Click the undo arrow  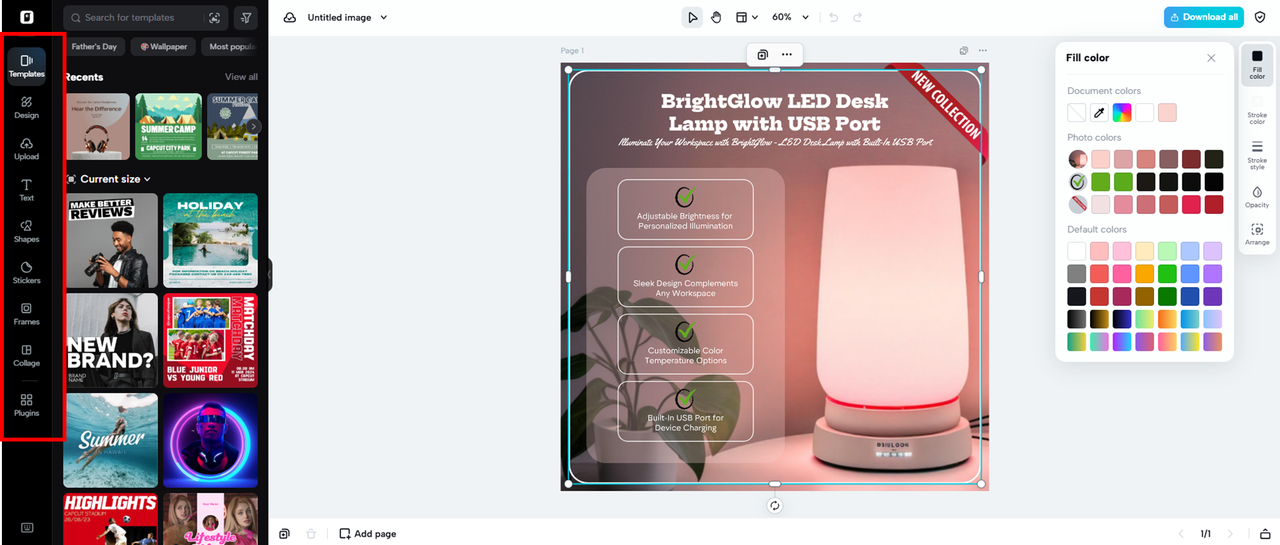(833, 17)
